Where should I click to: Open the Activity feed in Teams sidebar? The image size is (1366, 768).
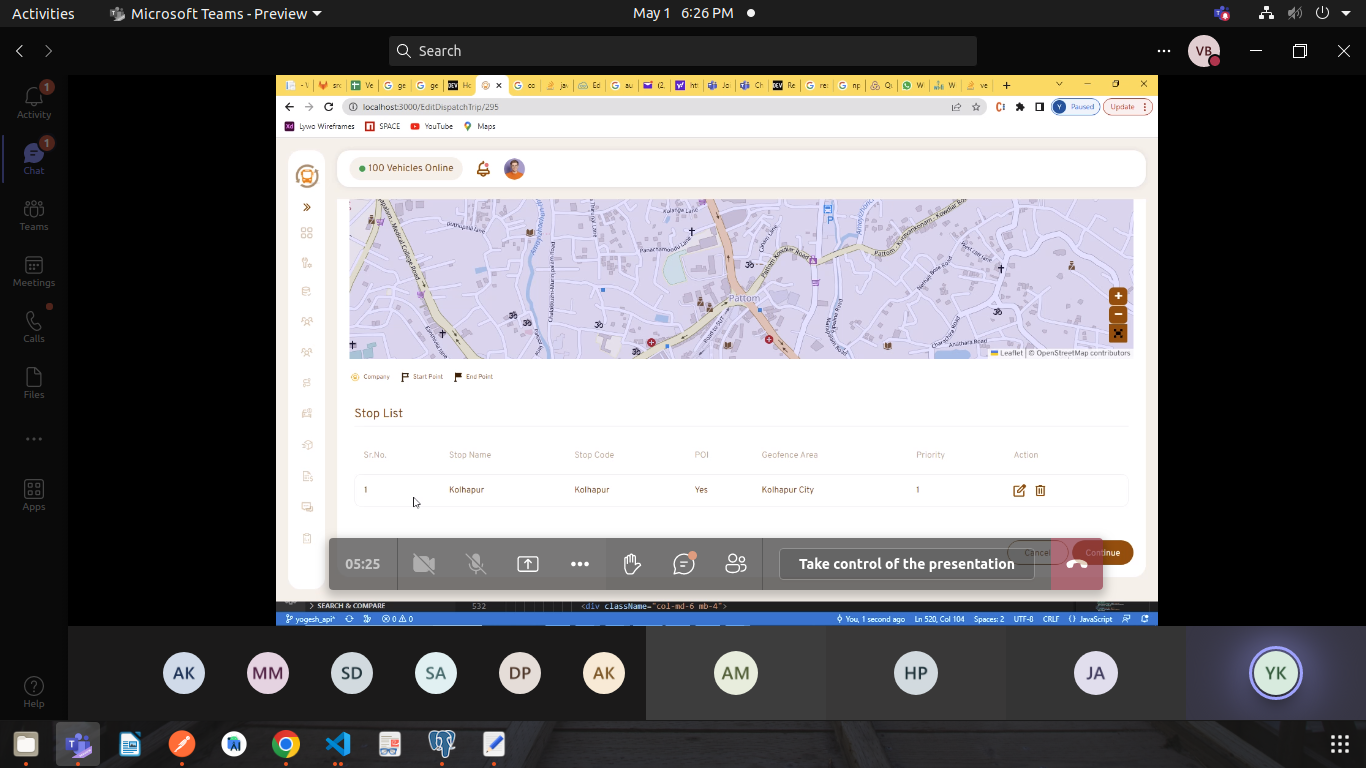[34, 101]
